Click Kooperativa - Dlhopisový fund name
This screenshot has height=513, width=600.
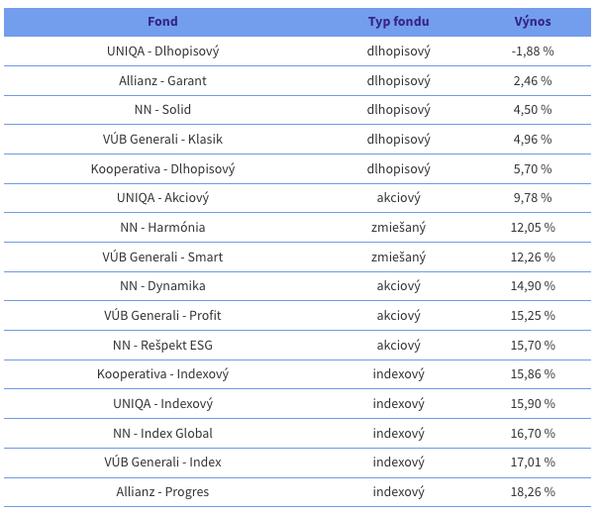pyautogui.click(x=162, y=168)
